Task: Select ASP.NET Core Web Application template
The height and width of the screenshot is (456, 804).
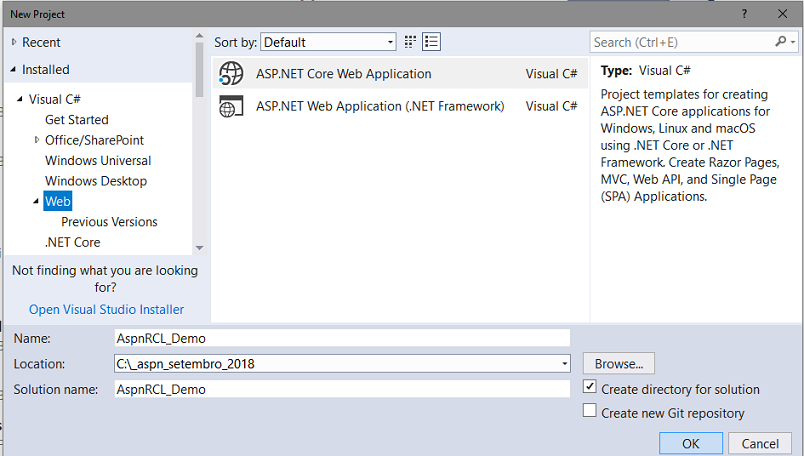Action: [x=400, y=73]
